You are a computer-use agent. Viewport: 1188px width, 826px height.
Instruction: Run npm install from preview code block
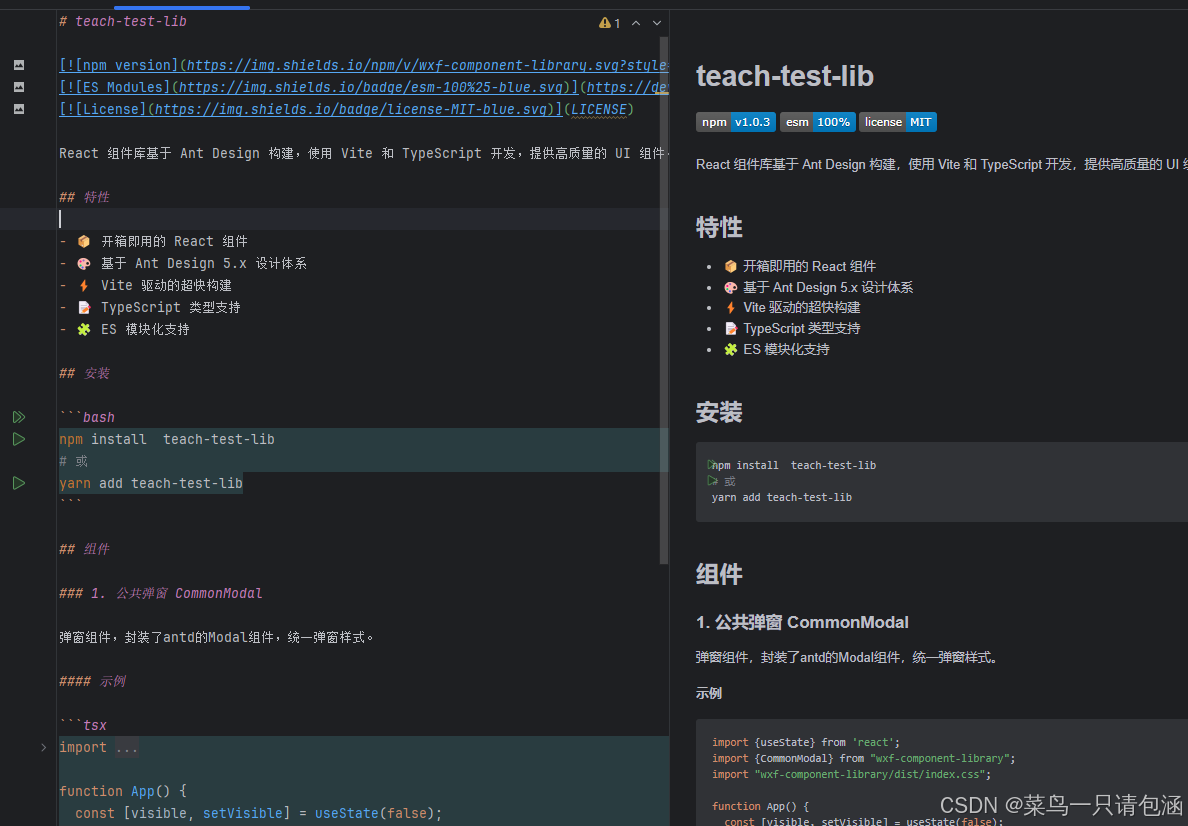tap(711, 465)
